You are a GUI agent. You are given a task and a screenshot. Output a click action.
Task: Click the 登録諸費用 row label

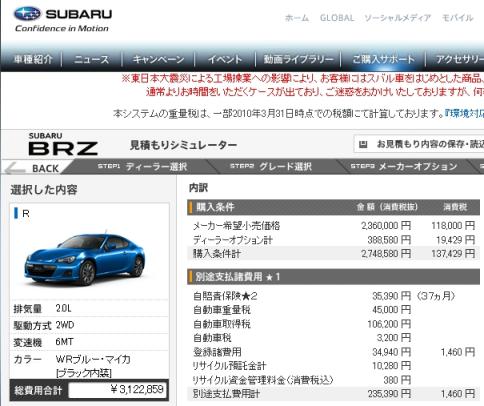tap(217, 352)
